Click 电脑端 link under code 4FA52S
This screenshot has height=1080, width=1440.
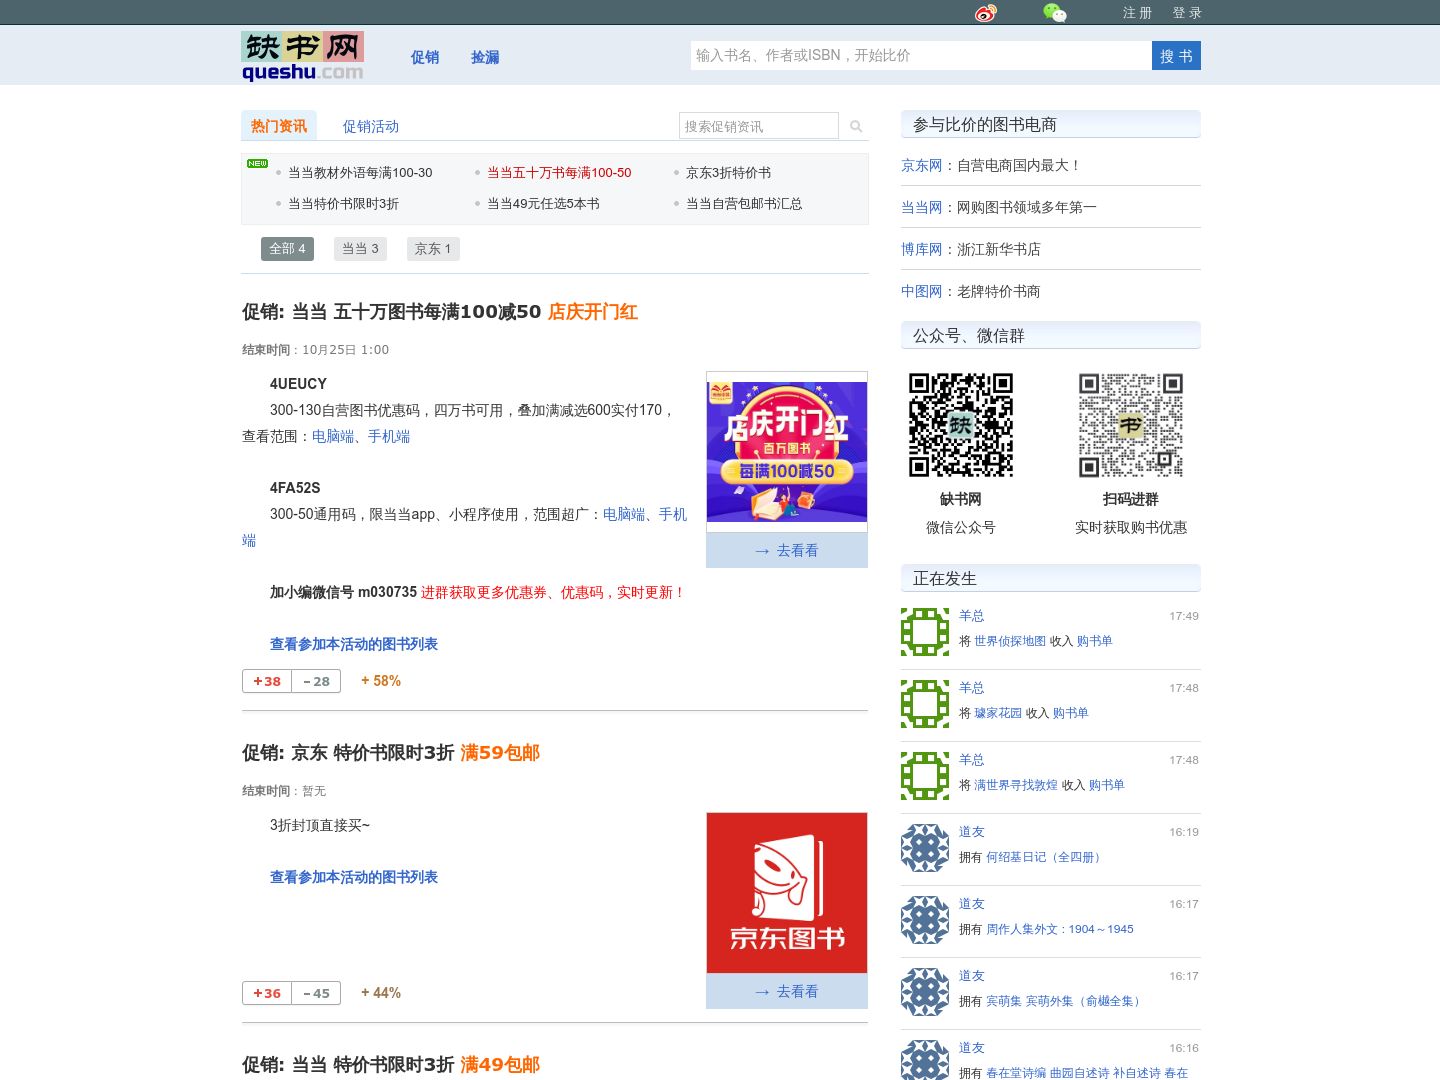point(624,514)
